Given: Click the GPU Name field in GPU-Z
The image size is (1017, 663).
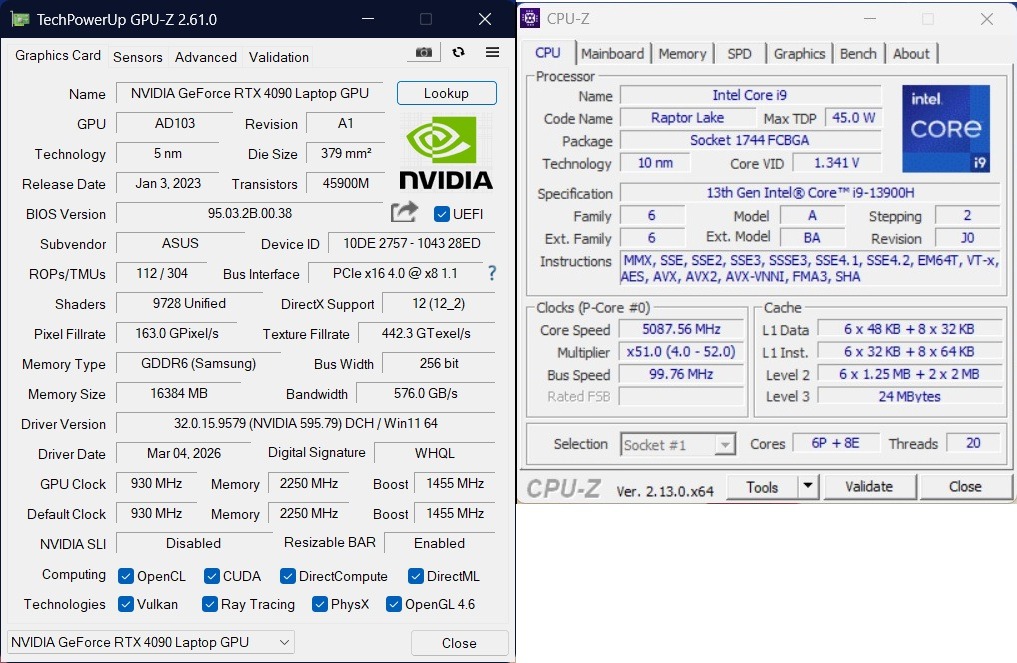Looking at the screenshot, I should 250,93.
